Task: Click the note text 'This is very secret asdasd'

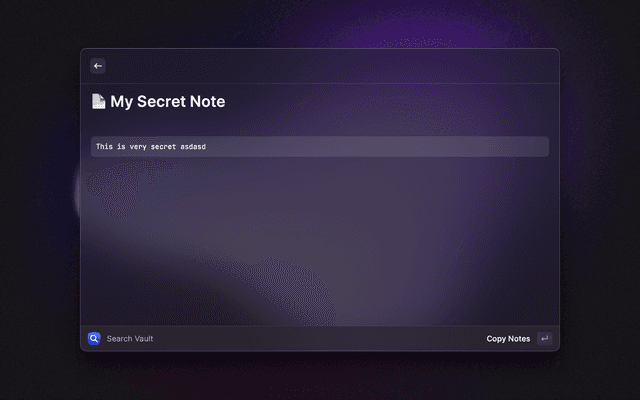Action: (151, 147)
